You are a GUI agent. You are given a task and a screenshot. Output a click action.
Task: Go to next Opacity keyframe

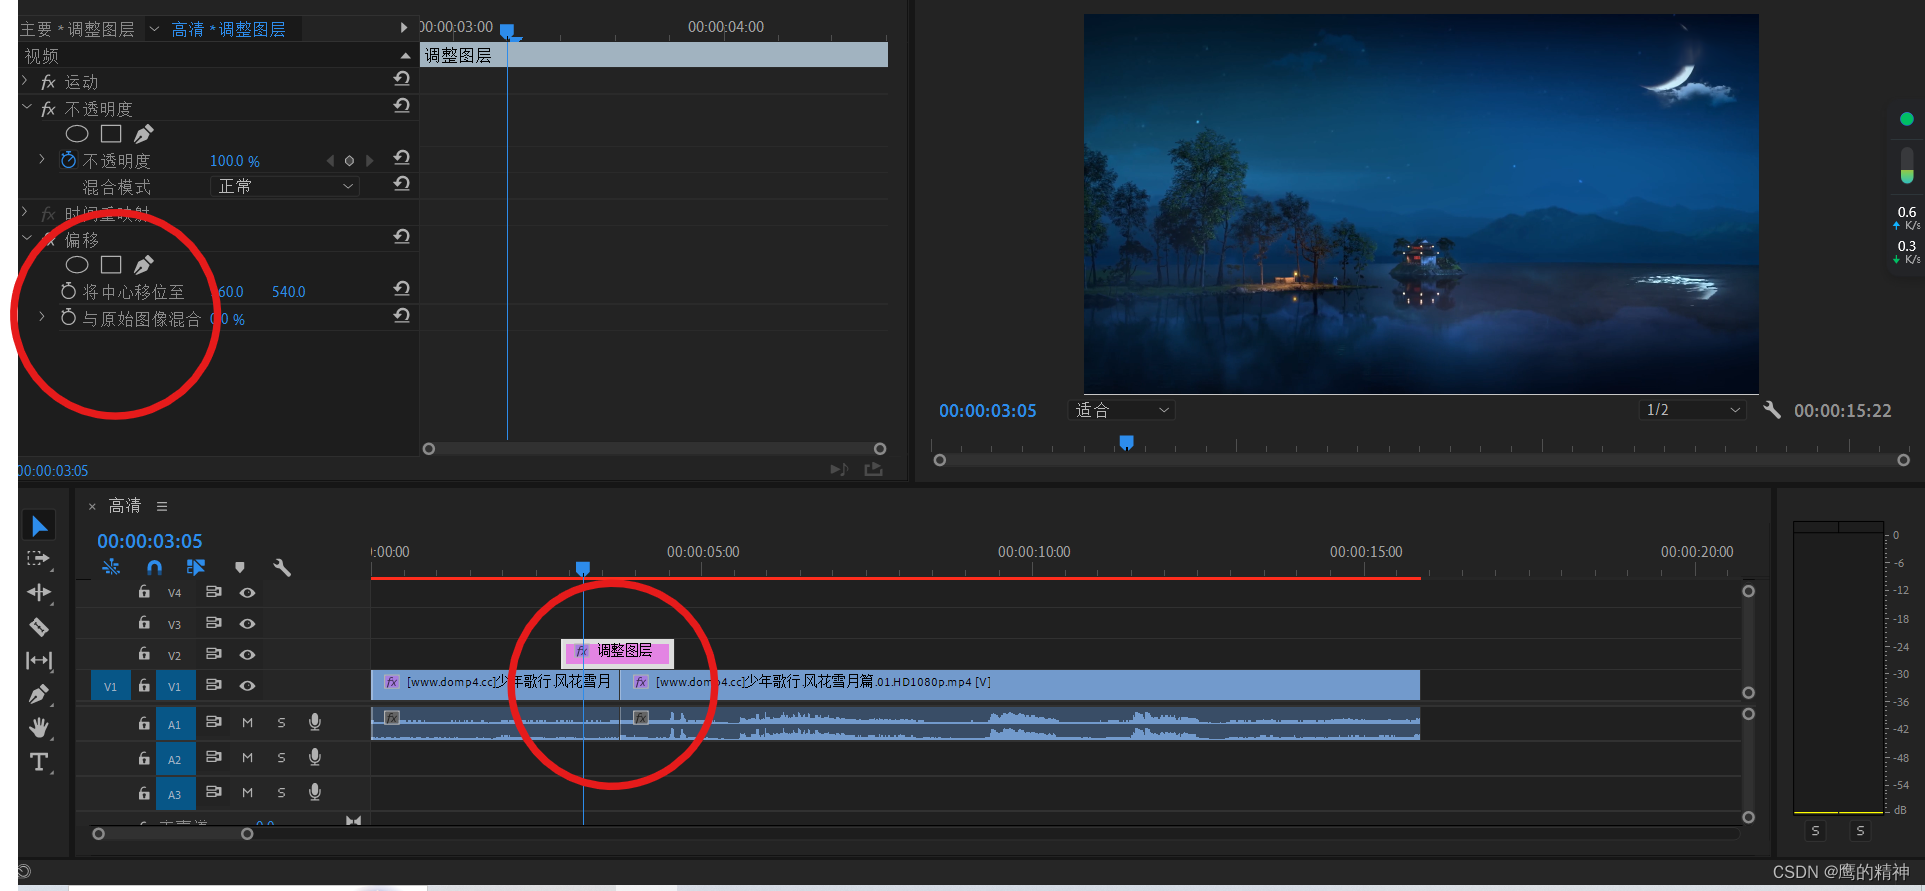click(369, 161)
